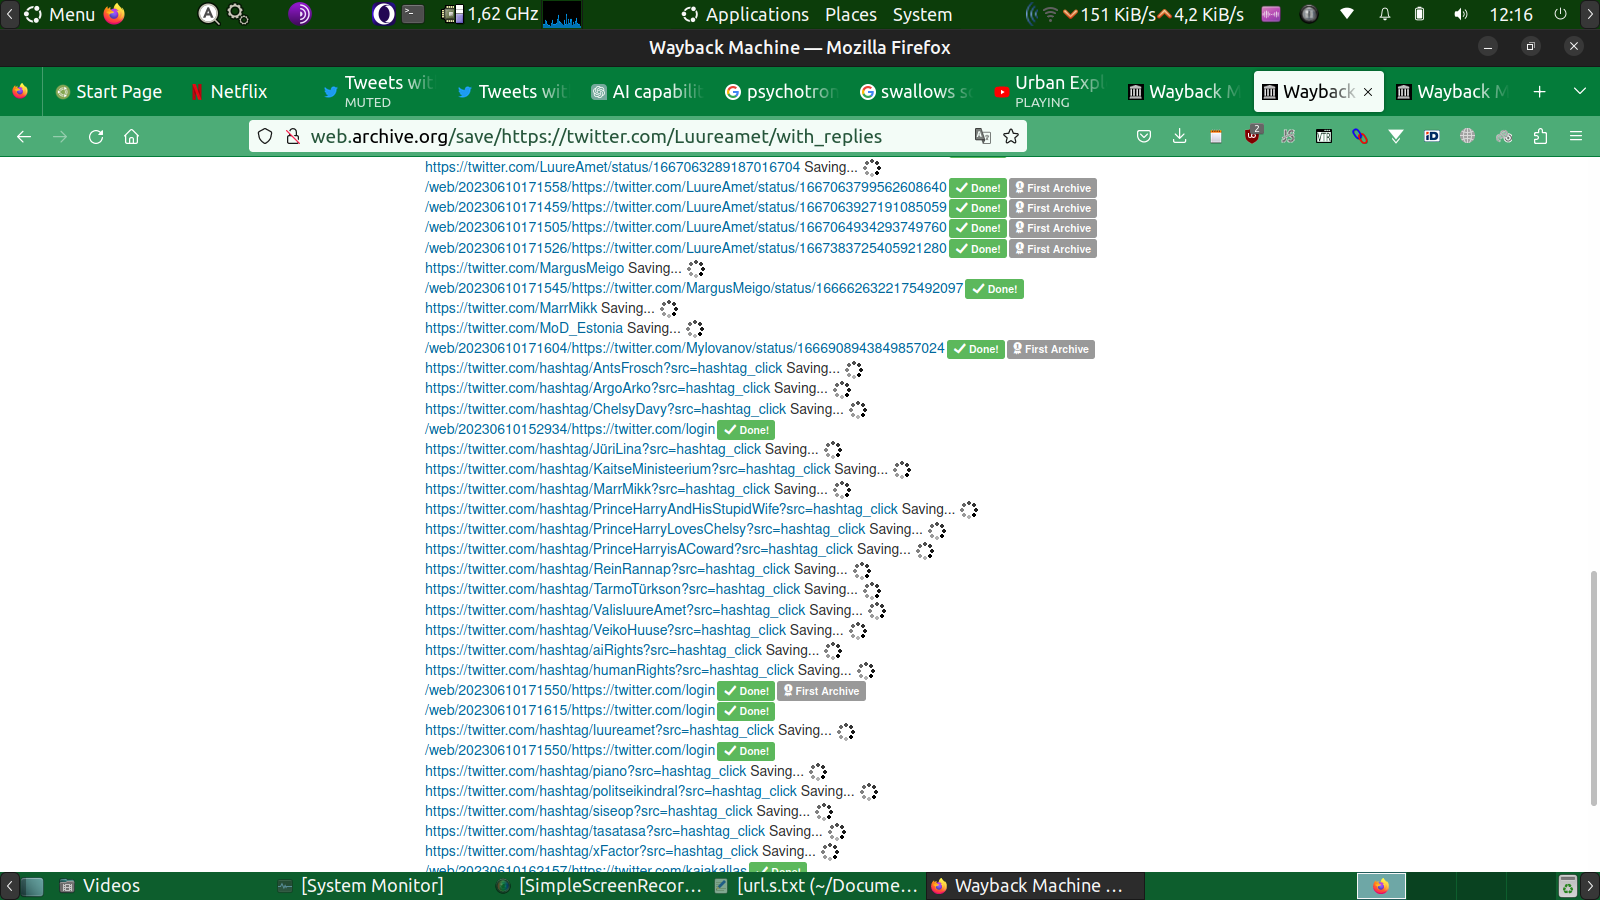Save page to Pocket
The height and width of the screenshot is (900, 1600).
pyautogui.click(x=1144, y=137)
